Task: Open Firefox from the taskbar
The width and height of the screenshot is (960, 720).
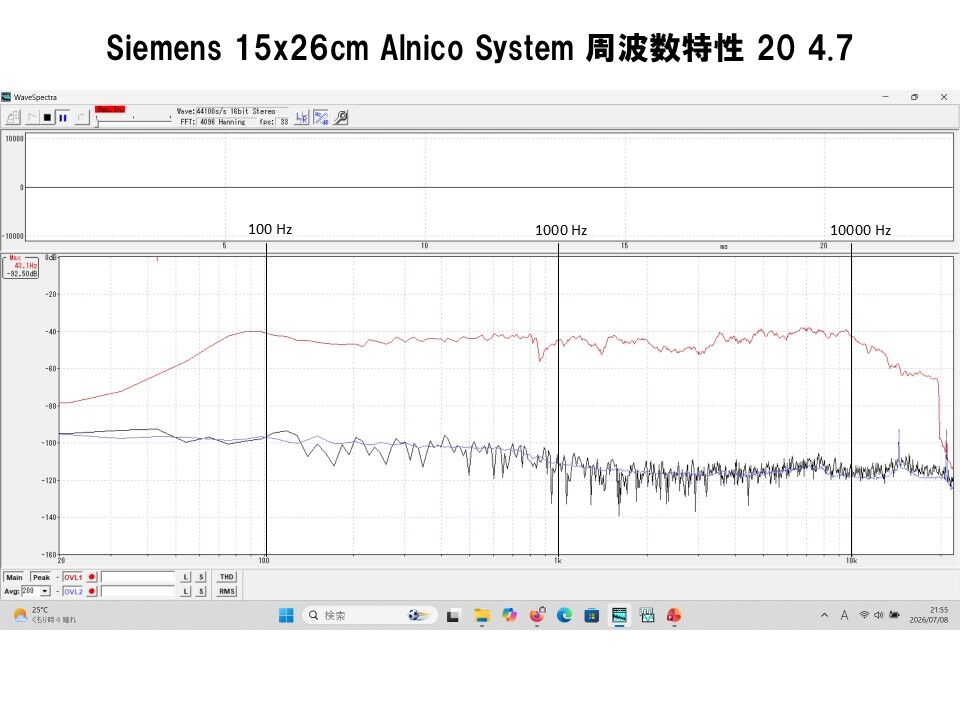Action: 537,615
